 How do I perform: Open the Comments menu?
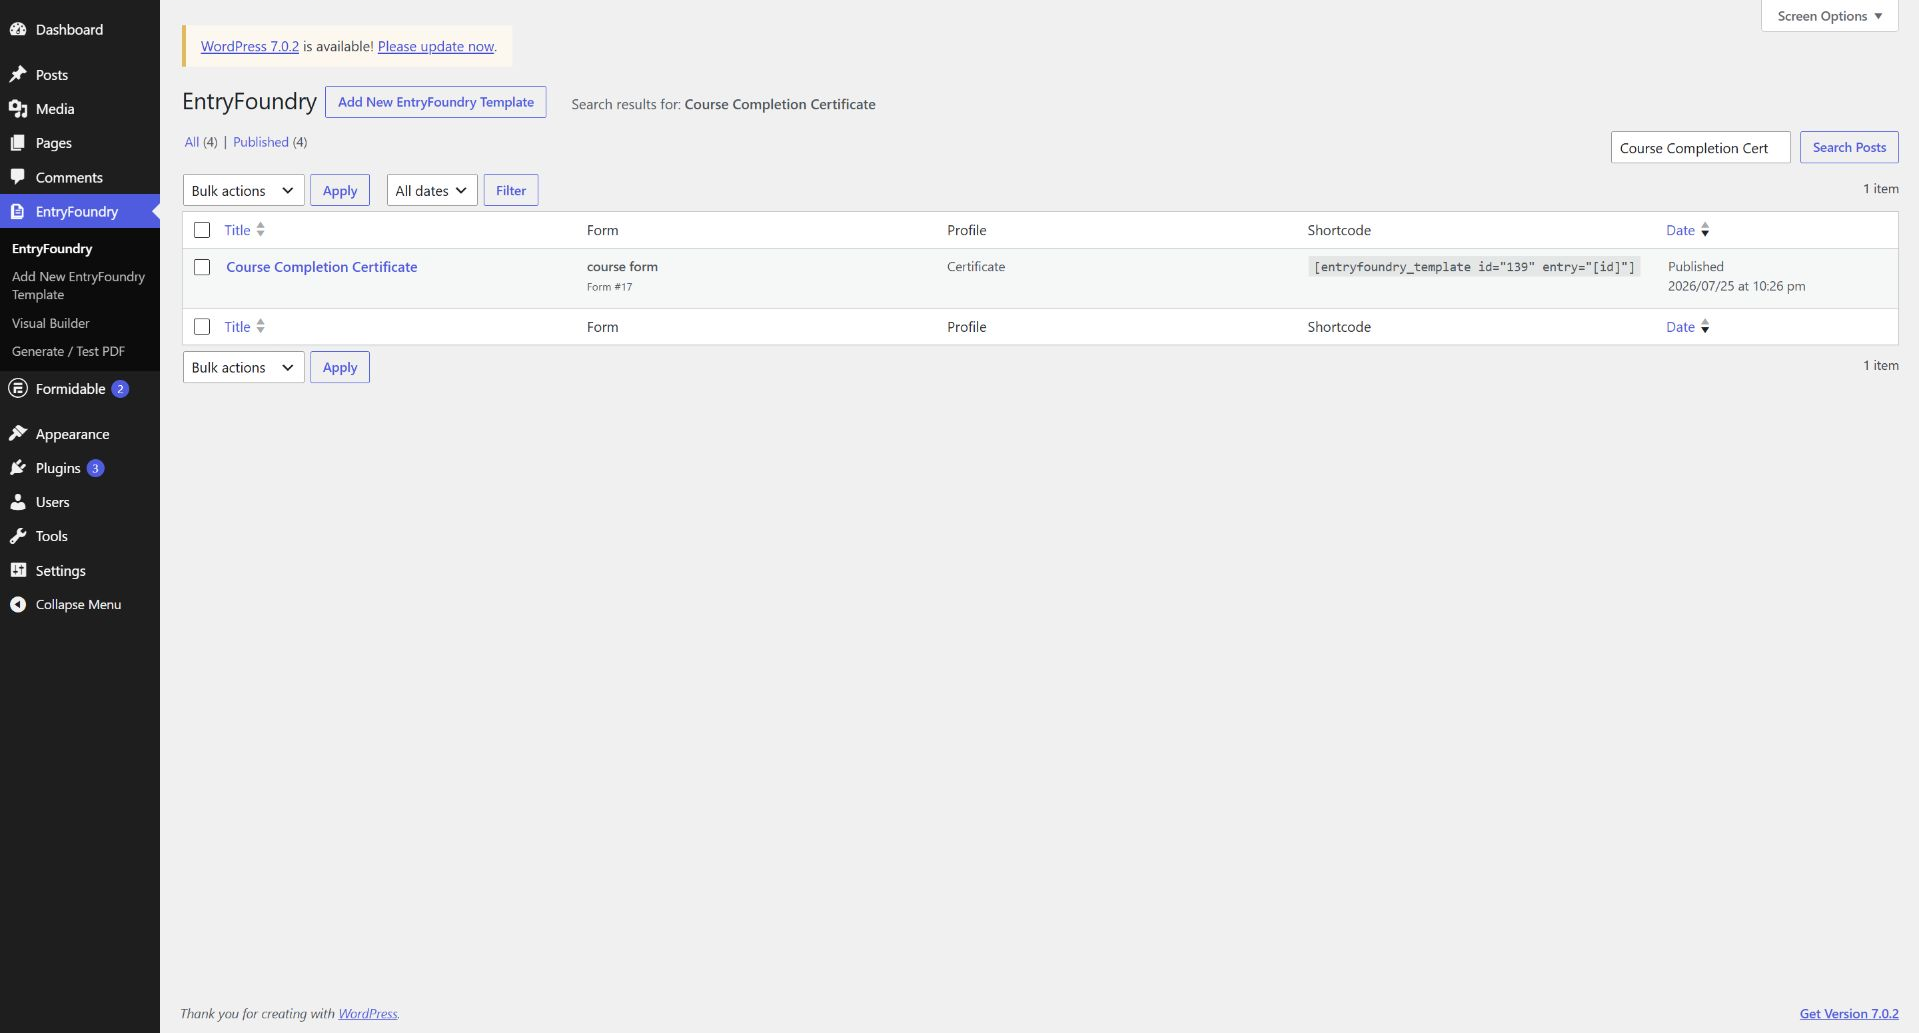pyautogui.click(x=69, y=178)
